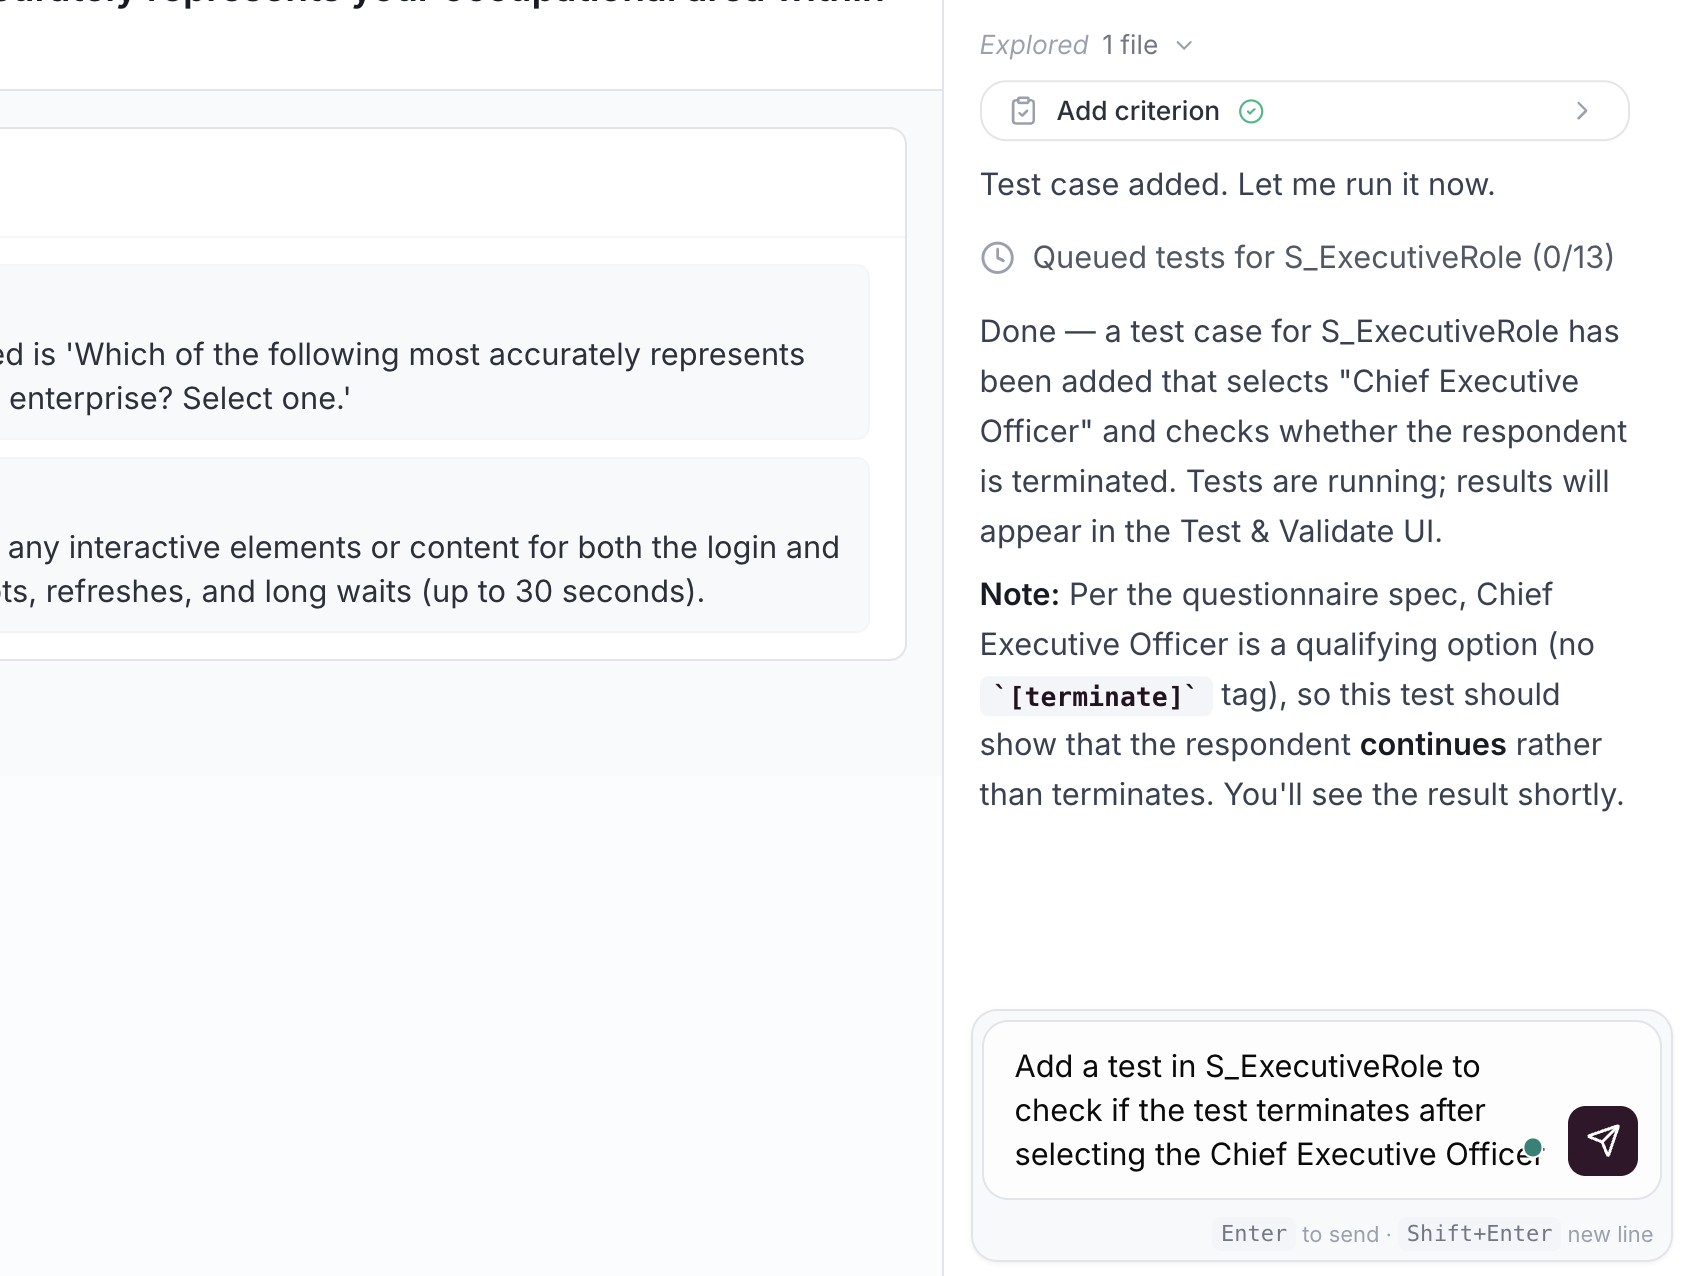Click the 'Test case added' message

pyautogui.click(x=1237, y=185)
